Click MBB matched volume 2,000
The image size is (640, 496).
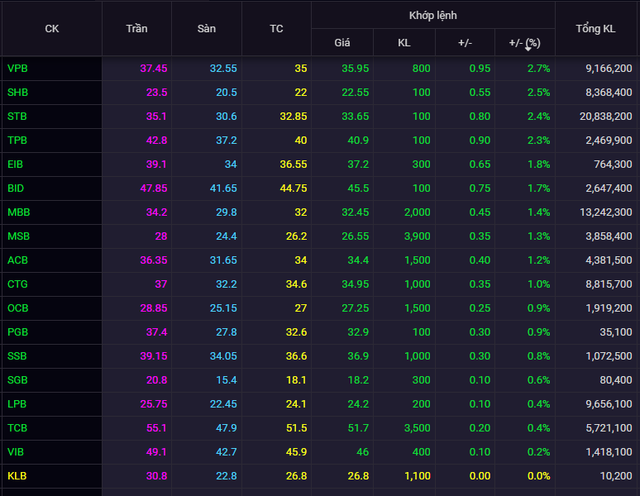tap(417, 212)
